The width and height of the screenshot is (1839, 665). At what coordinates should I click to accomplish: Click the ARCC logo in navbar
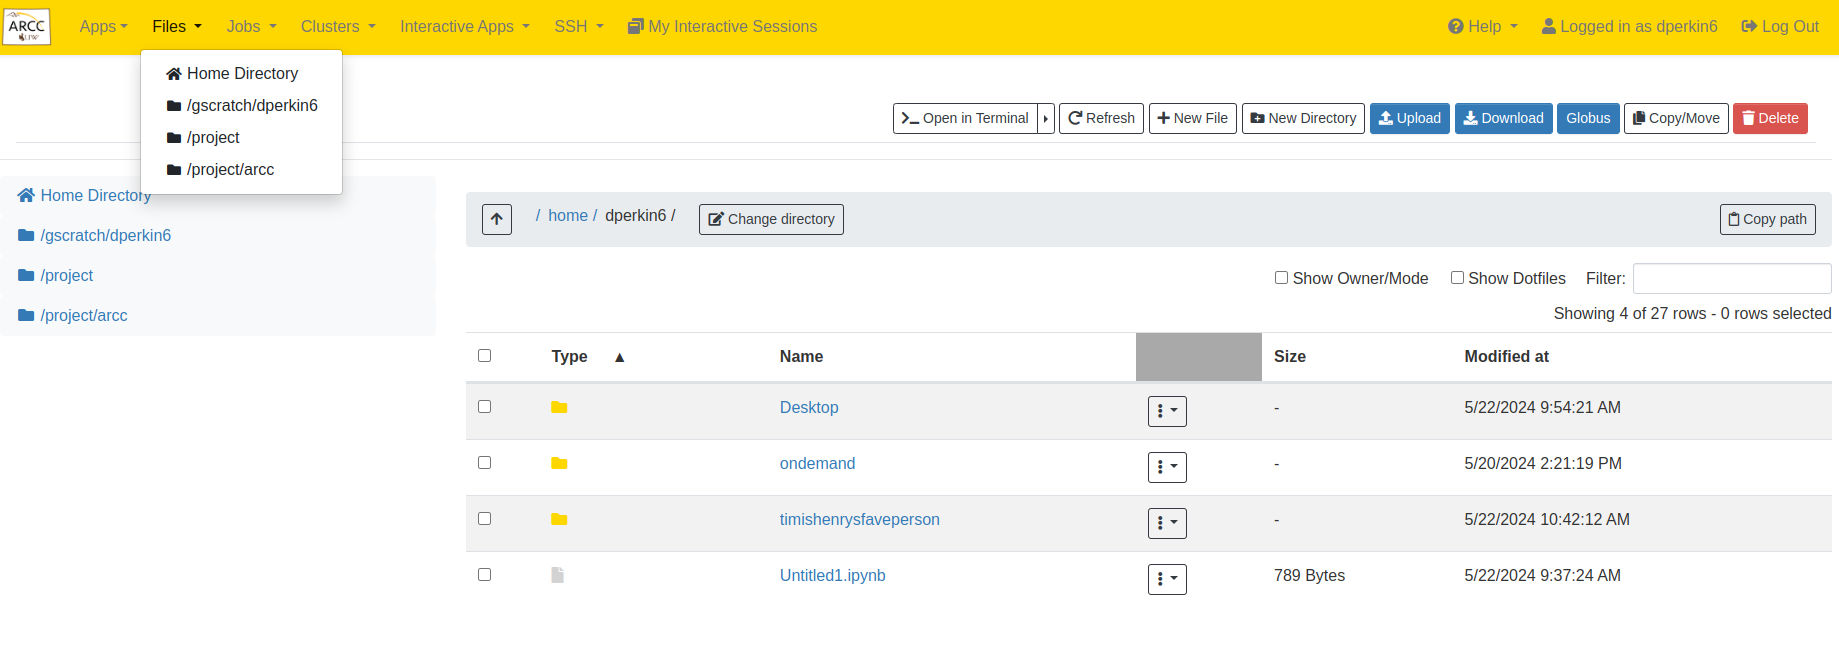27,27
